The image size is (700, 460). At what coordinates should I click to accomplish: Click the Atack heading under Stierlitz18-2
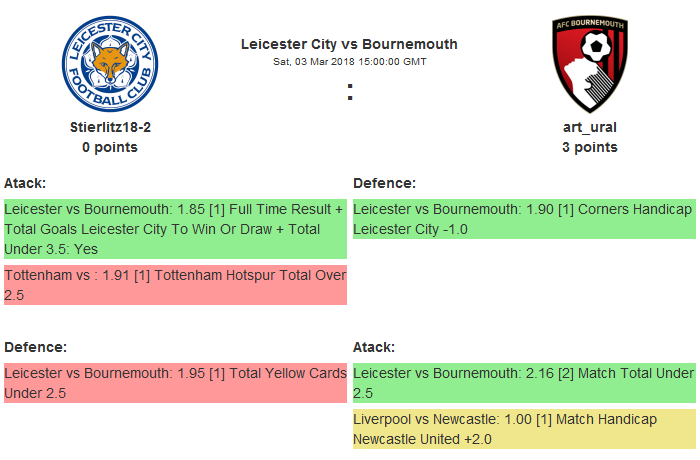(x=25, y=183)
